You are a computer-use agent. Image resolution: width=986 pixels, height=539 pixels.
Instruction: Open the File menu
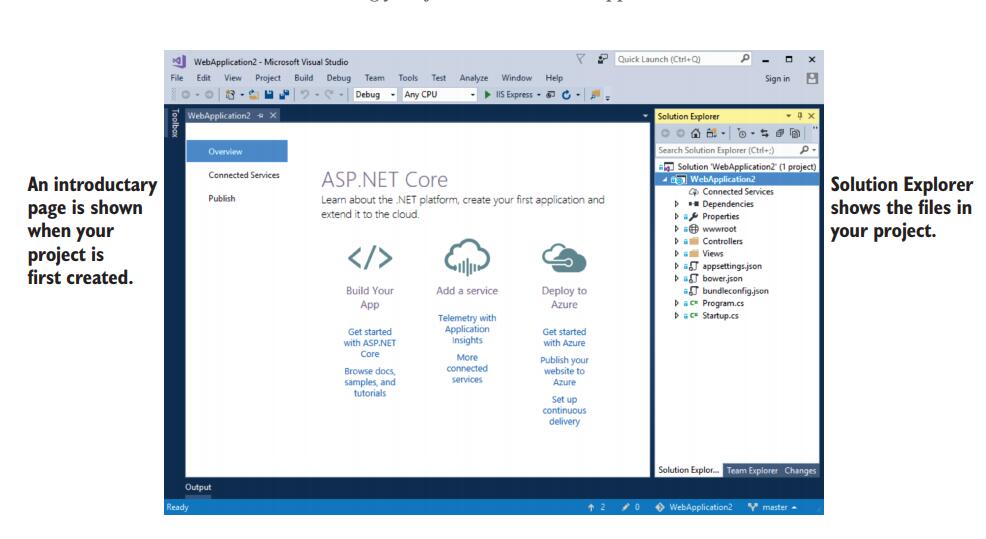(x=177, y=78)
